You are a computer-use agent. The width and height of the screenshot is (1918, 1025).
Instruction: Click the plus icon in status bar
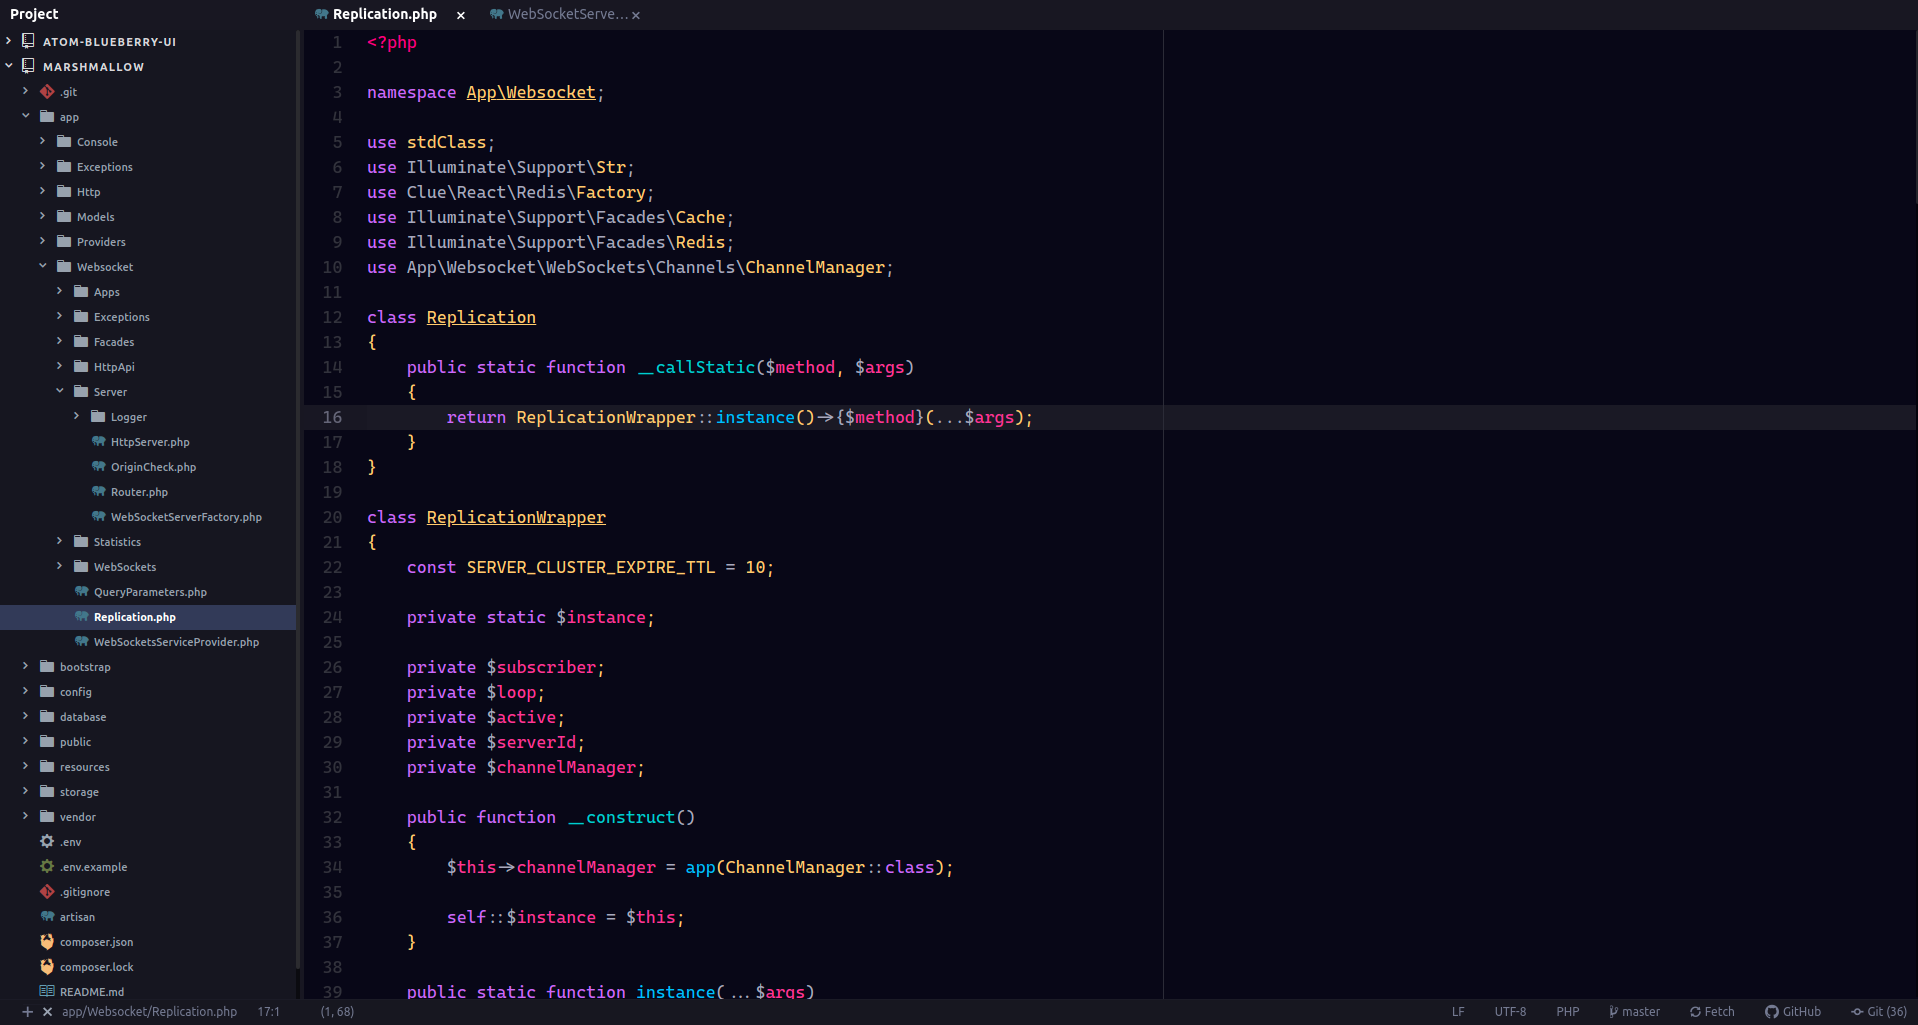(x=27, y=1012)
